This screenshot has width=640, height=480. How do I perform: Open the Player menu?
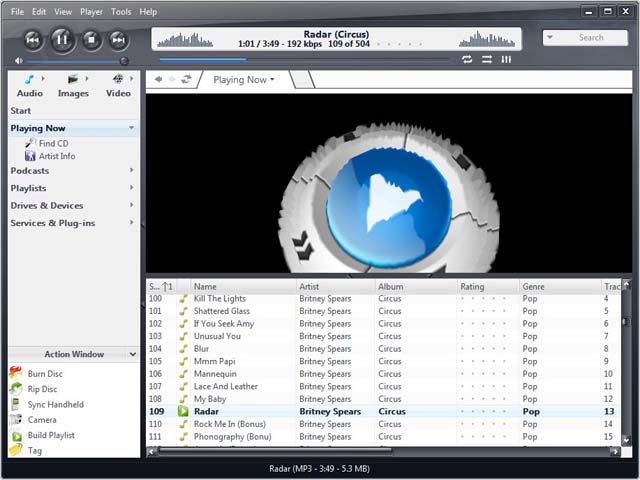[x=91, y=12]
